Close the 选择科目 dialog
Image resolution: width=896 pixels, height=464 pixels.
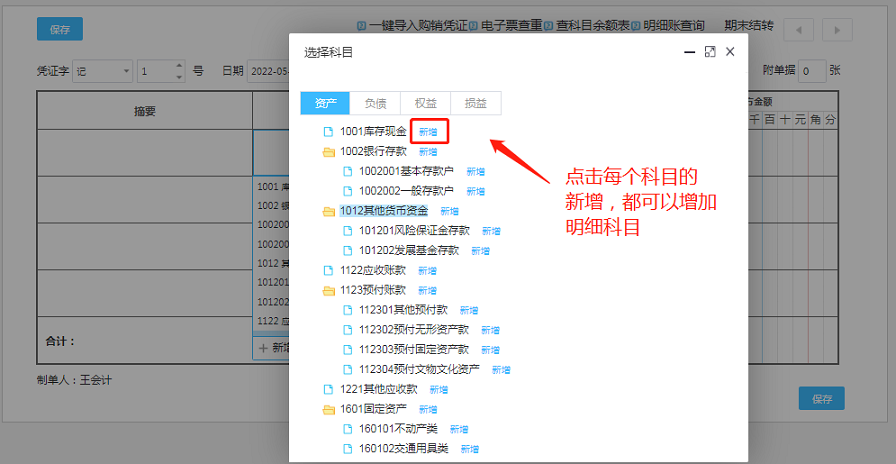(730, 52)
